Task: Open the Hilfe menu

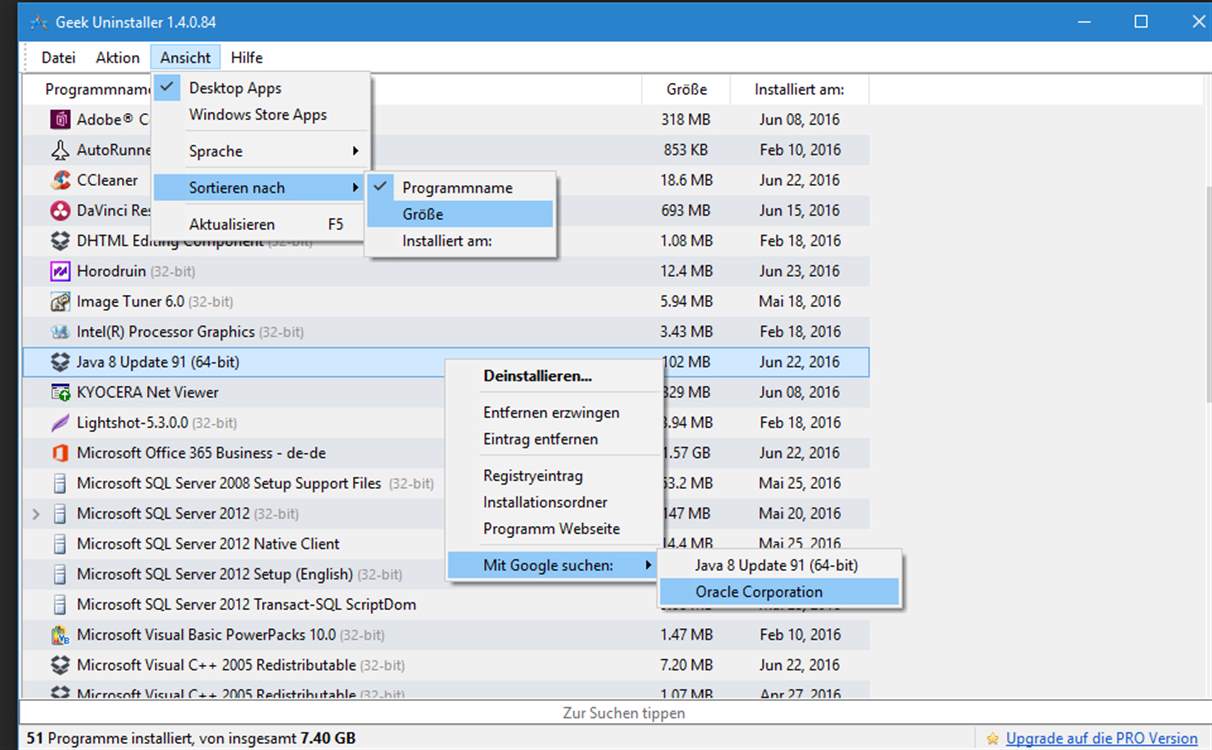Action: (247, 57)
